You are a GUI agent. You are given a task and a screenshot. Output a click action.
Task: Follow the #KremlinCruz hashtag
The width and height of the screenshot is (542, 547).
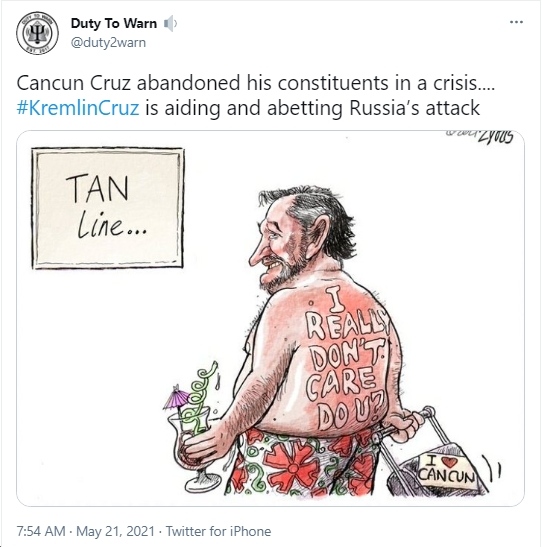point(78,107)
